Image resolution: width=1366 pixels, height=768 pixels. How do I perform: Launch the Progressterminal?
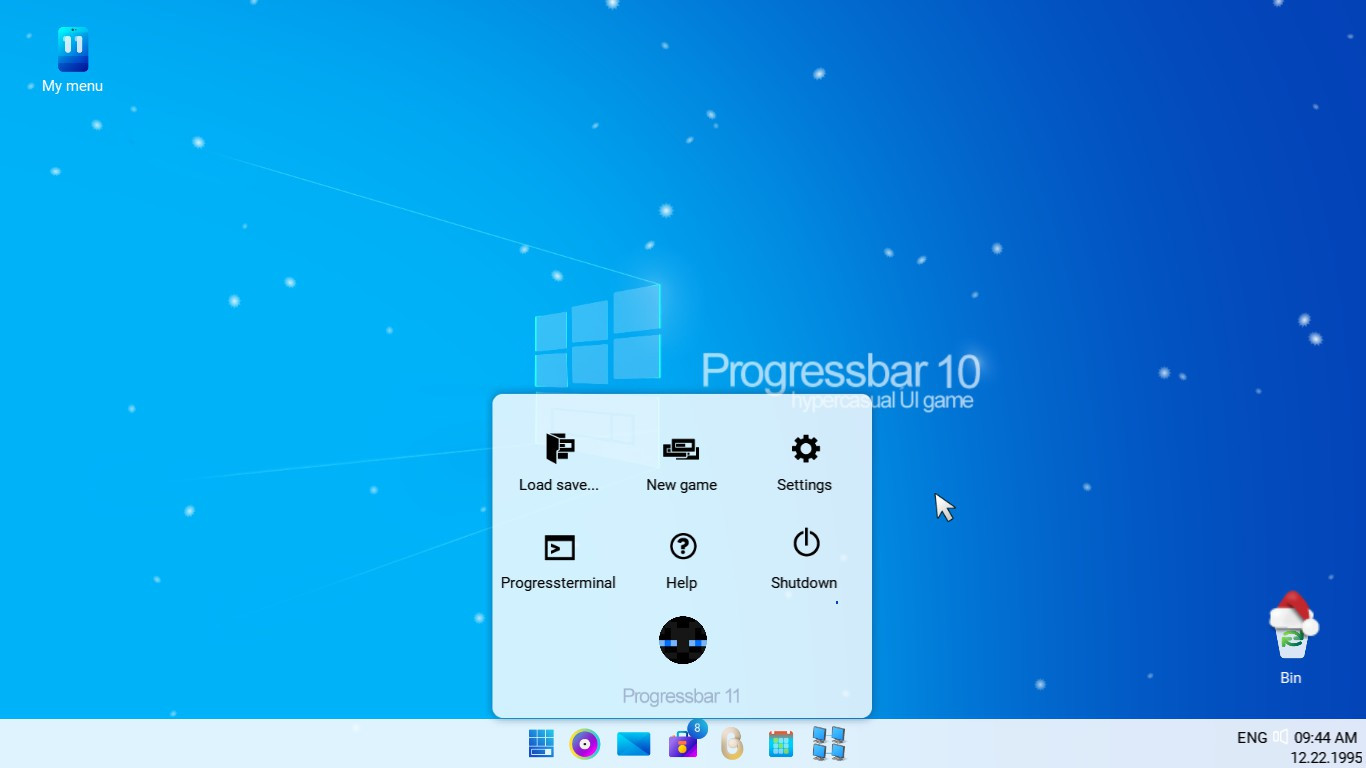[558, 560]
